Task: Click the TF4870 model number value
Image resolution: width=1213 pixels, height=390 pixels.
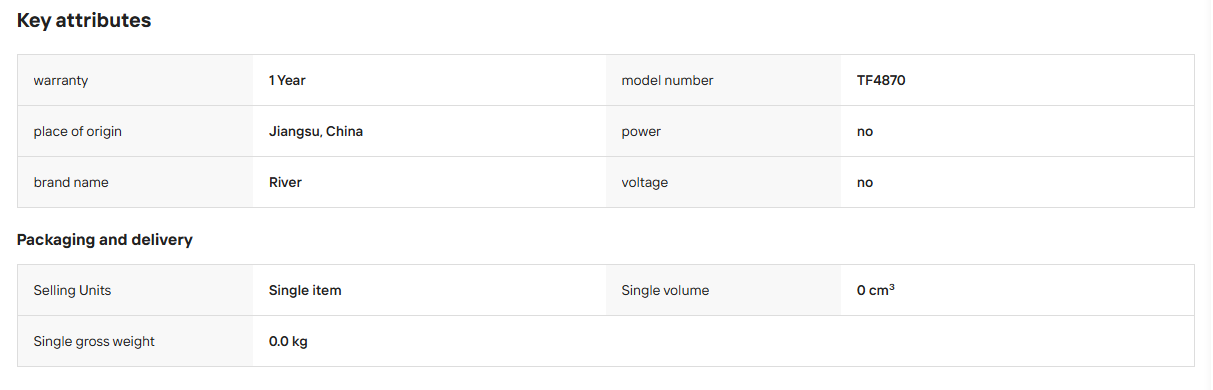Action: pyautogui.click(x=881, y=80)
